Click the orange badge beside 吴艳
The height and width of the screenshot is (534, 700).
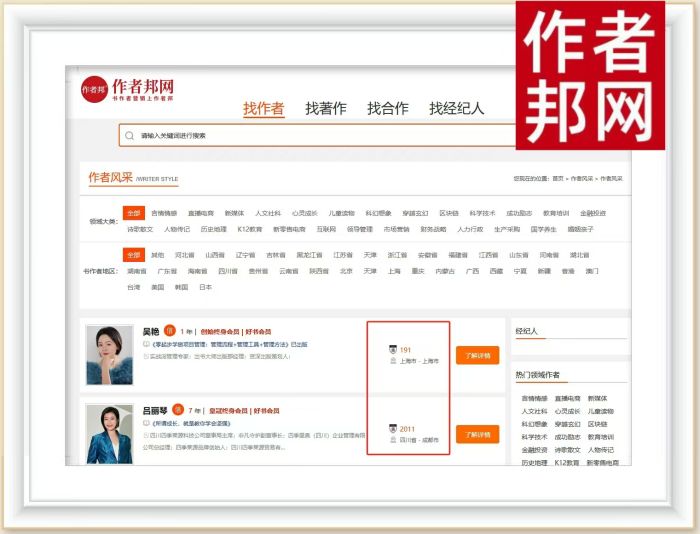169,331
